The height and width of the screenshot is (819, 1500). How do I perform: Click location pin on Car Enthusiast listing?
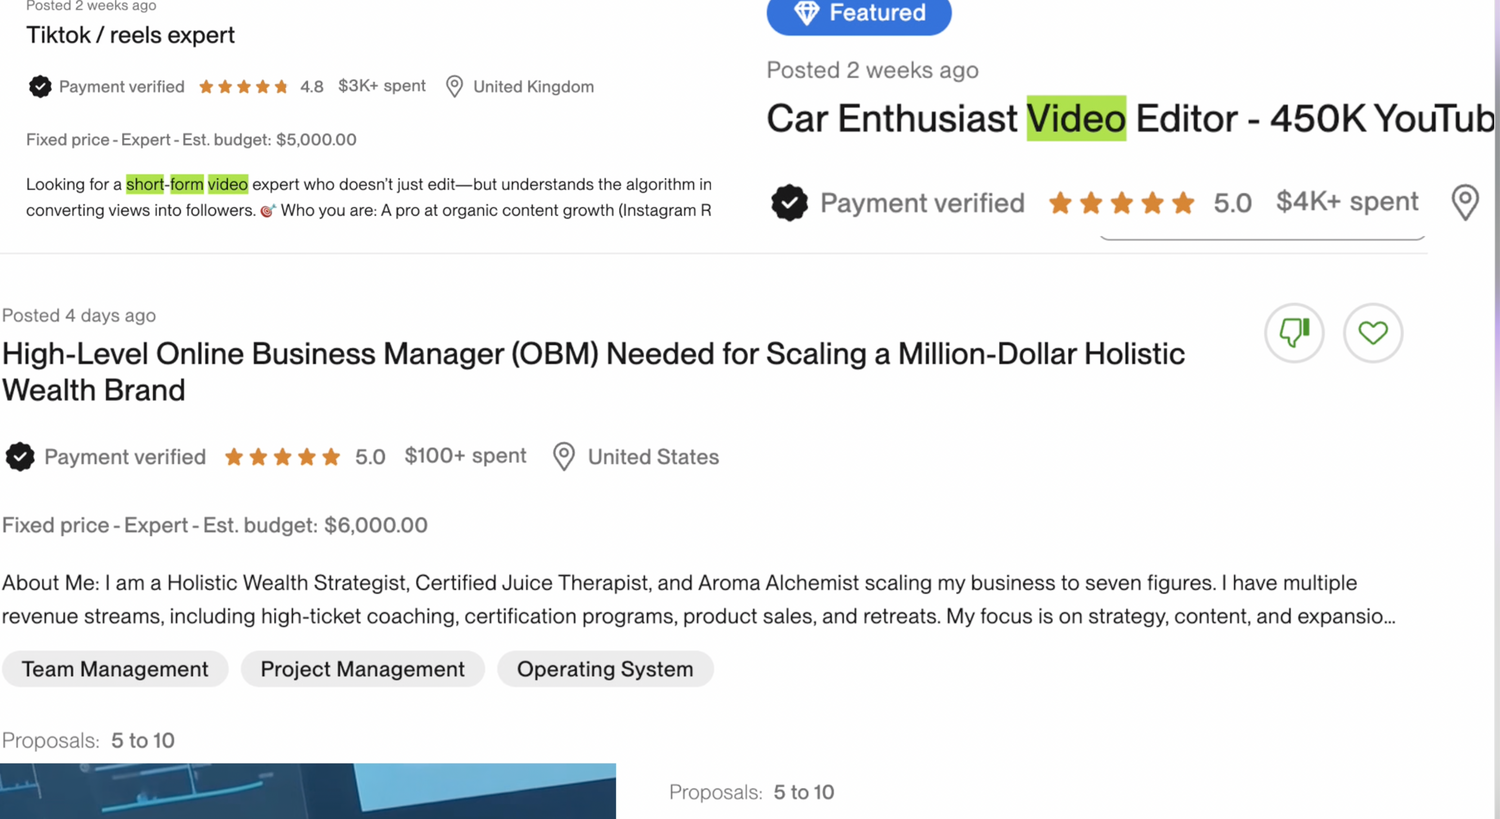(x=1464, y=202)
